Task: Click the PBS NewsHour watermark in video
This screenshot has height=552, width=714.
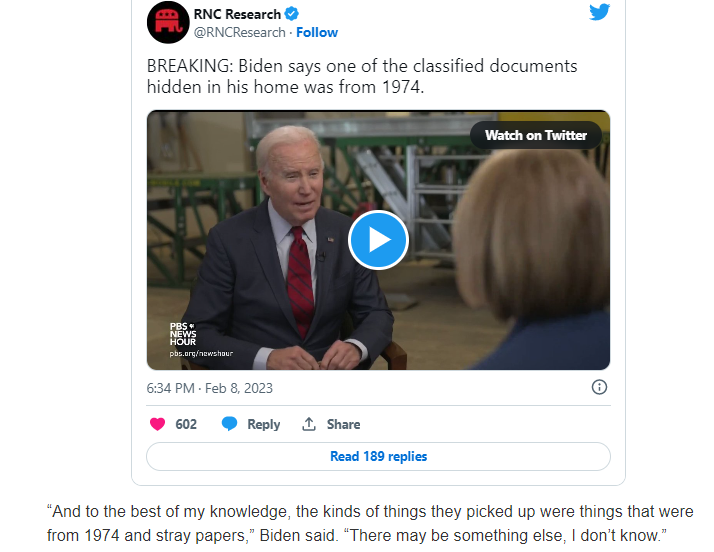Action: pyautogui.click(x=183, y=334)
